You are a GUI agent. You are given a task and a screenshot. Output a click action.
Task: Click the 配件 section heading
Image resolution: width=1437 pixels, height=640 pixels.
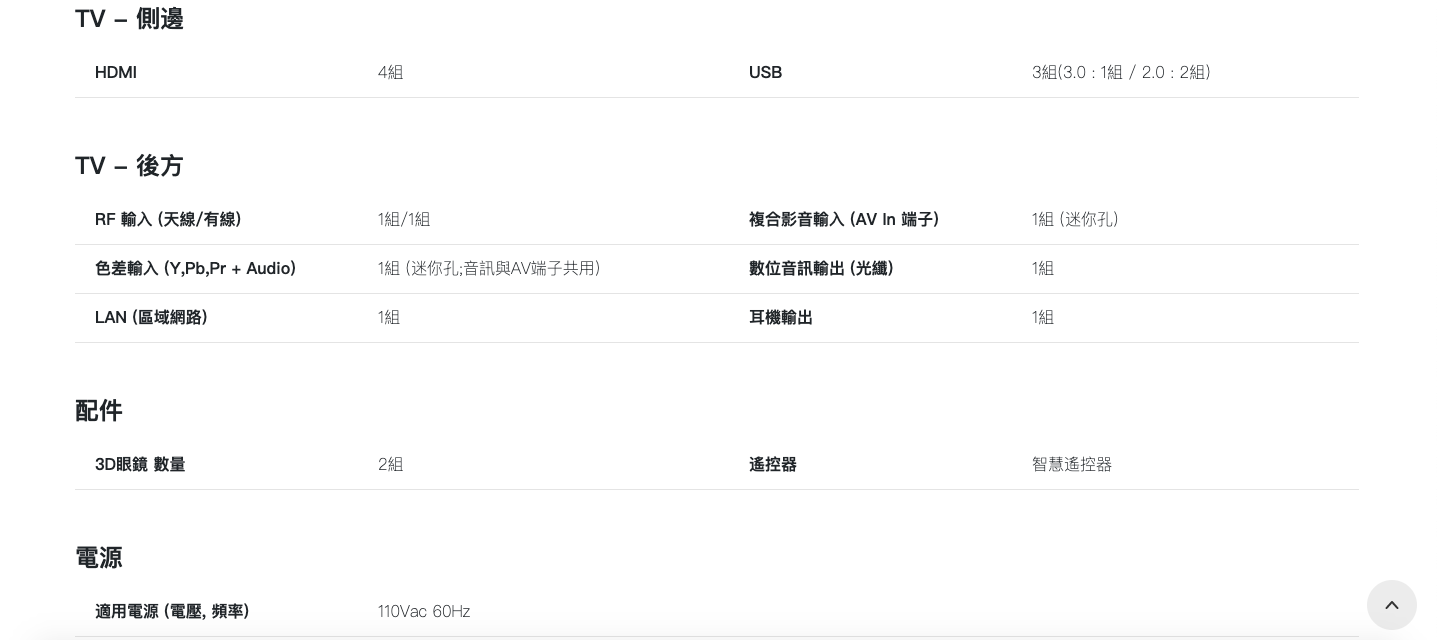(x=99, y=411)
